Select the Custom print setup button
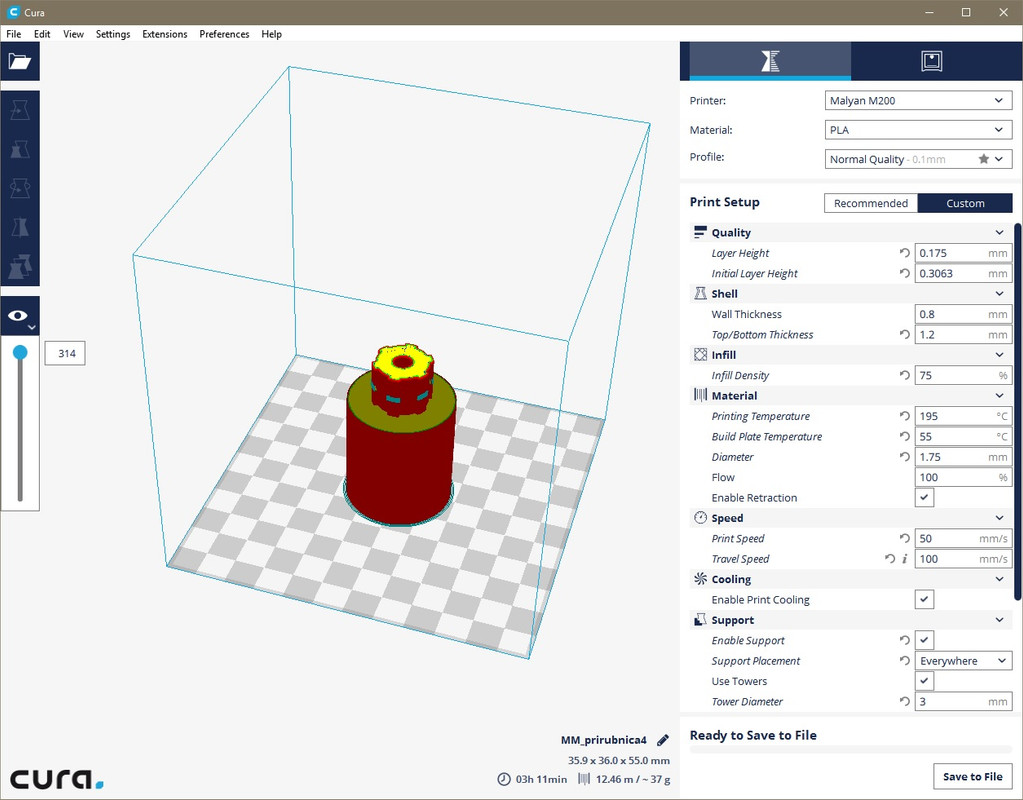Screen dimensions: 1023x800 [x=965, y=203]
